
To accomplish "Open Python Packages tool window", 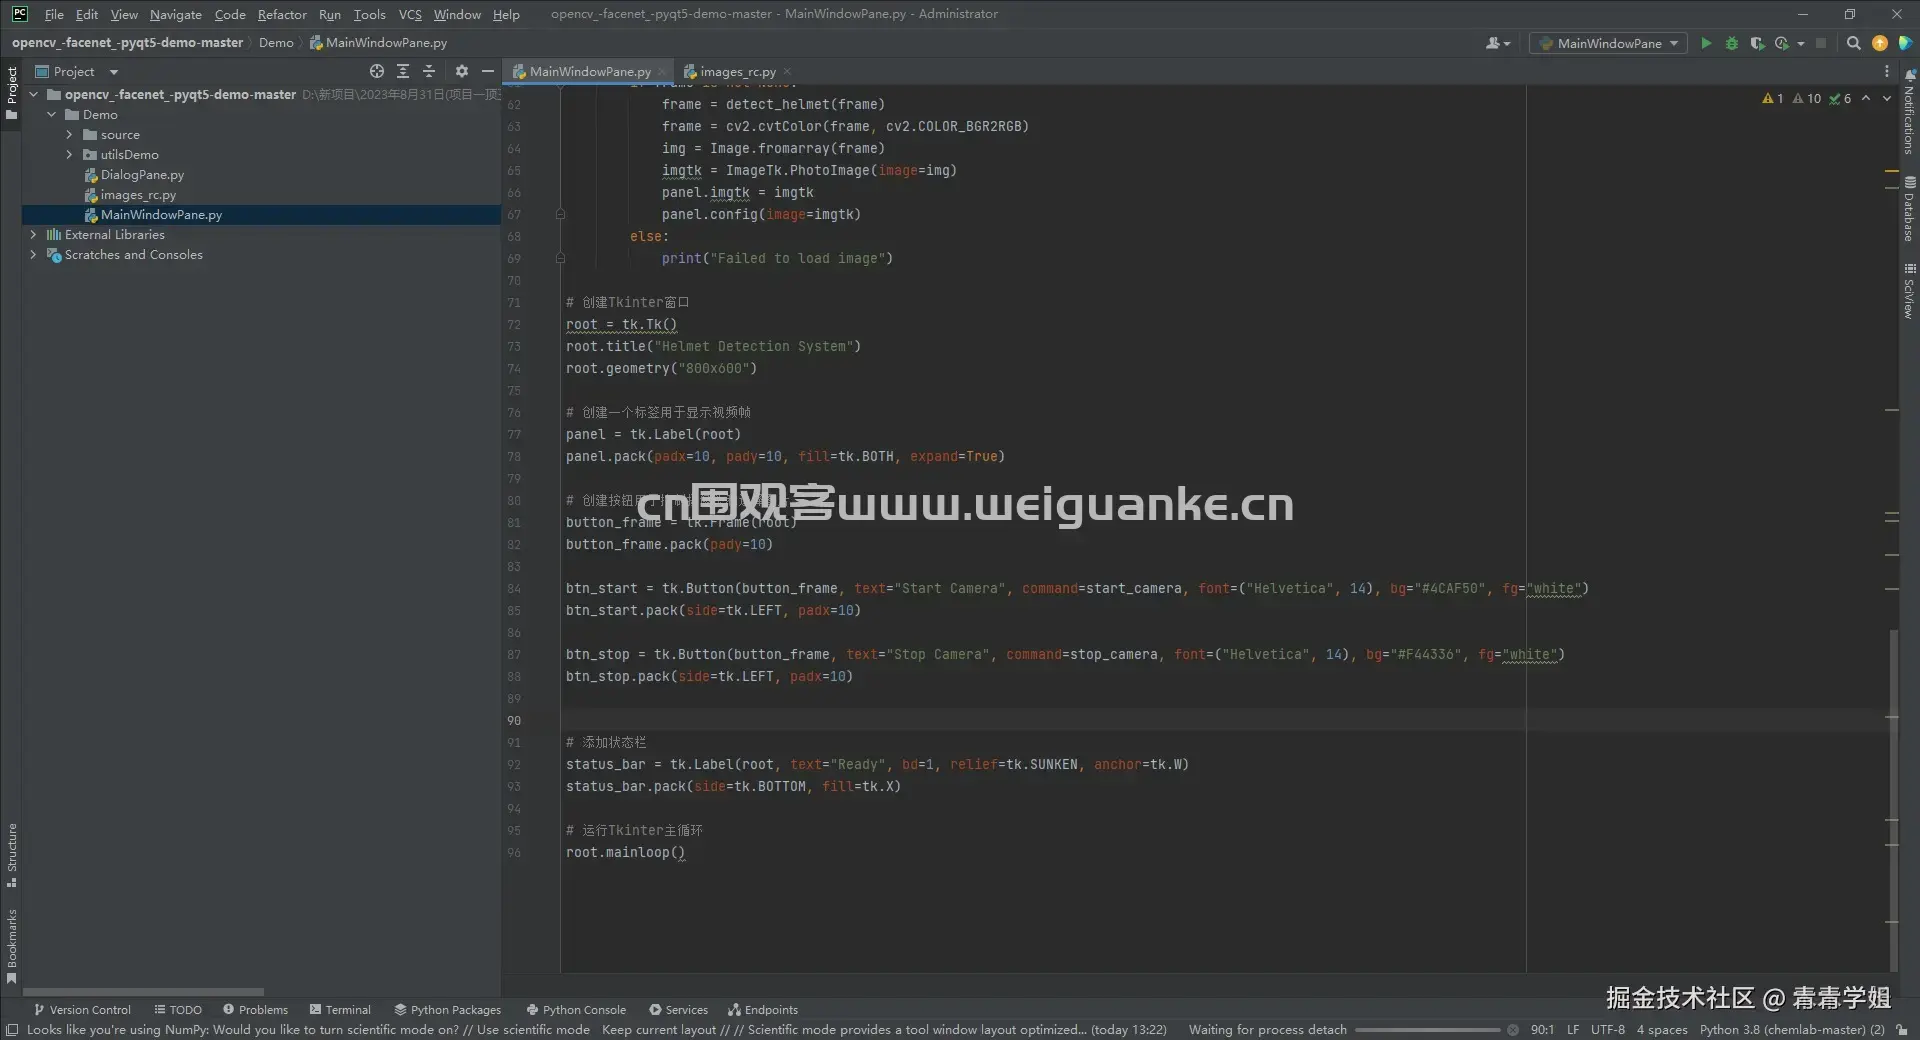I will click(448, 1009).
